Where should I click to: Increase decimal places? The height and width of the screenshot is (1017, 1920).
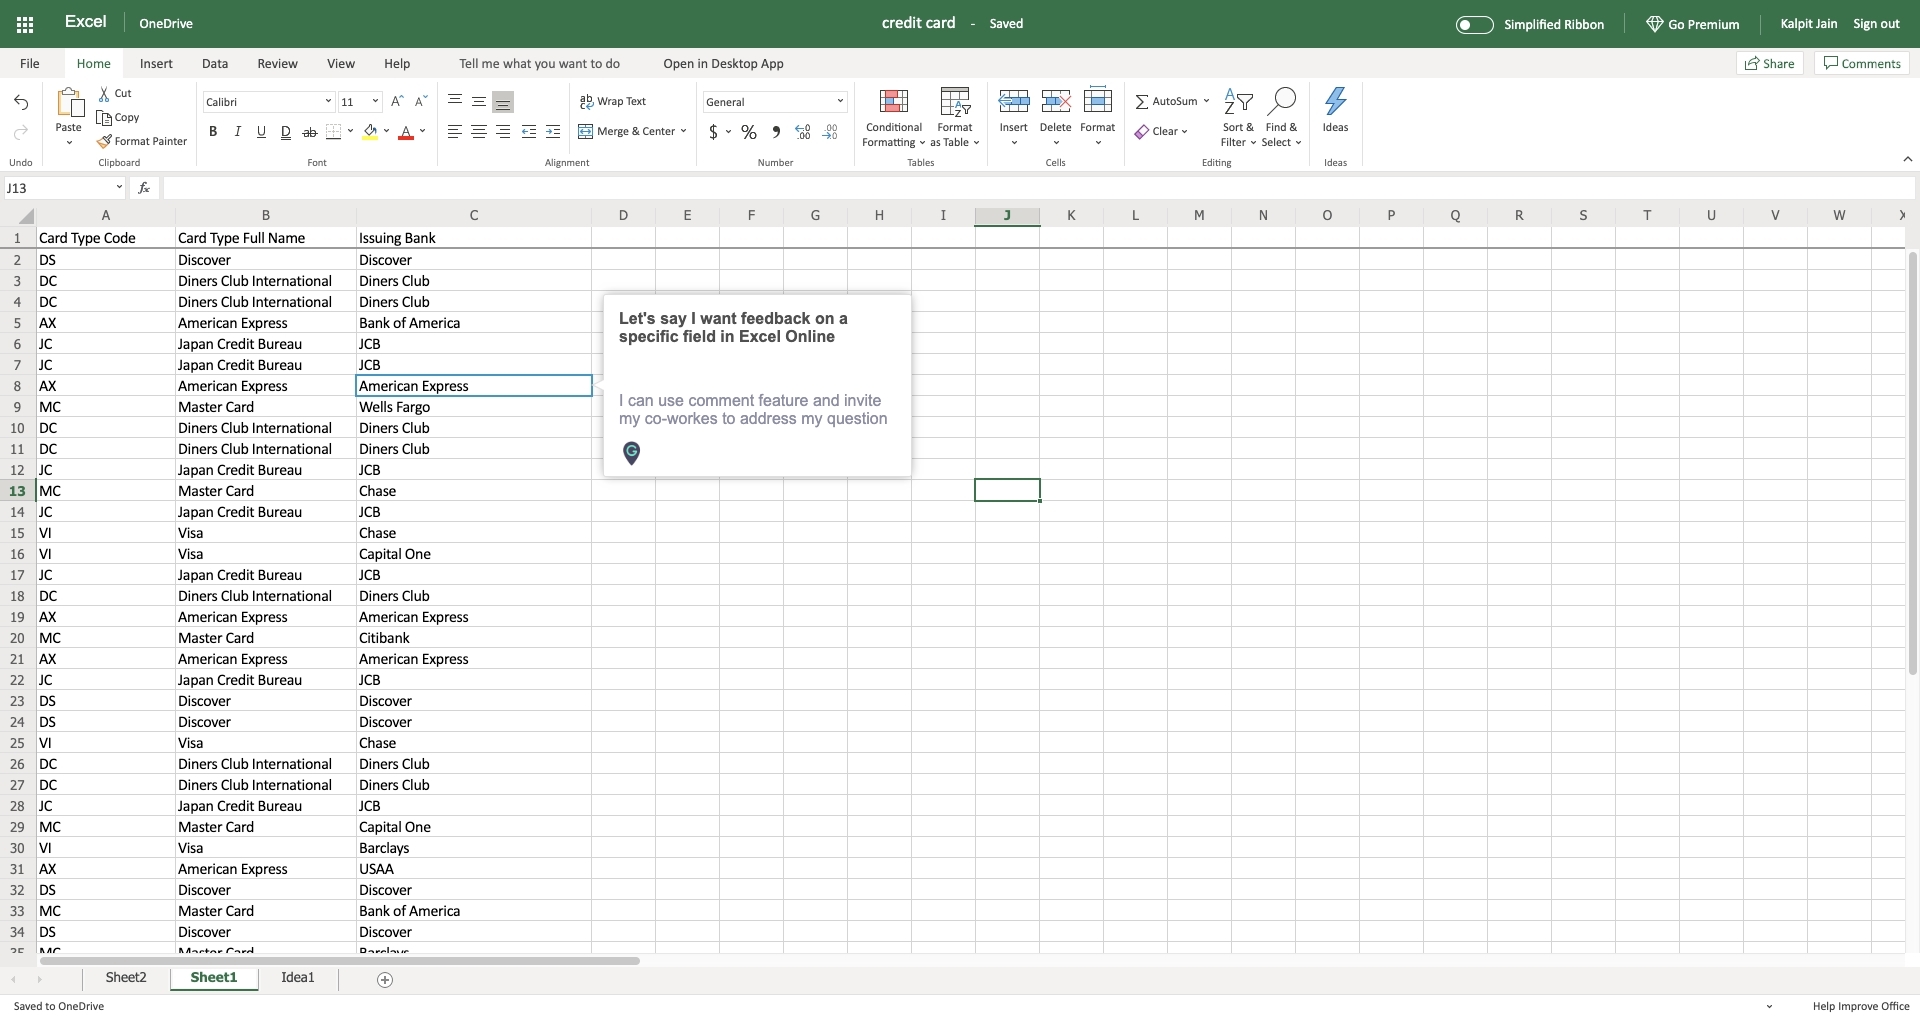803,132
